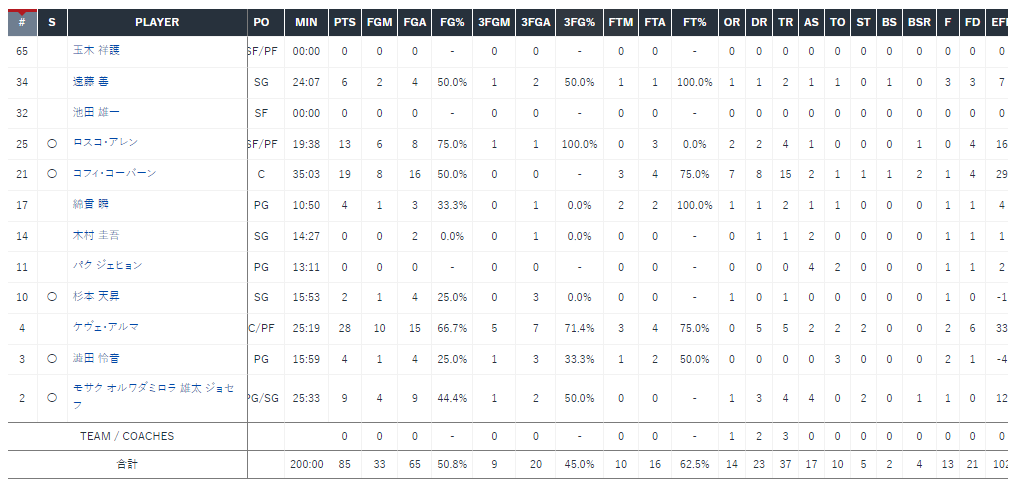Open 遠藤 善 player profile link
Image resolution: width=1019 pixels, height=486 pixels.
coord(91,82)
